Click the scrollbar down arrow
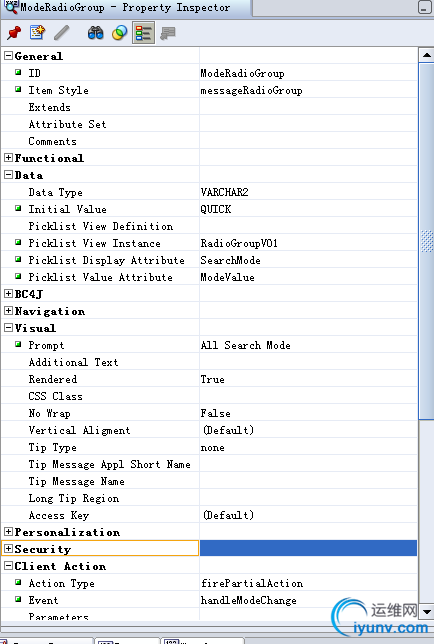 [x=426, y=612]
